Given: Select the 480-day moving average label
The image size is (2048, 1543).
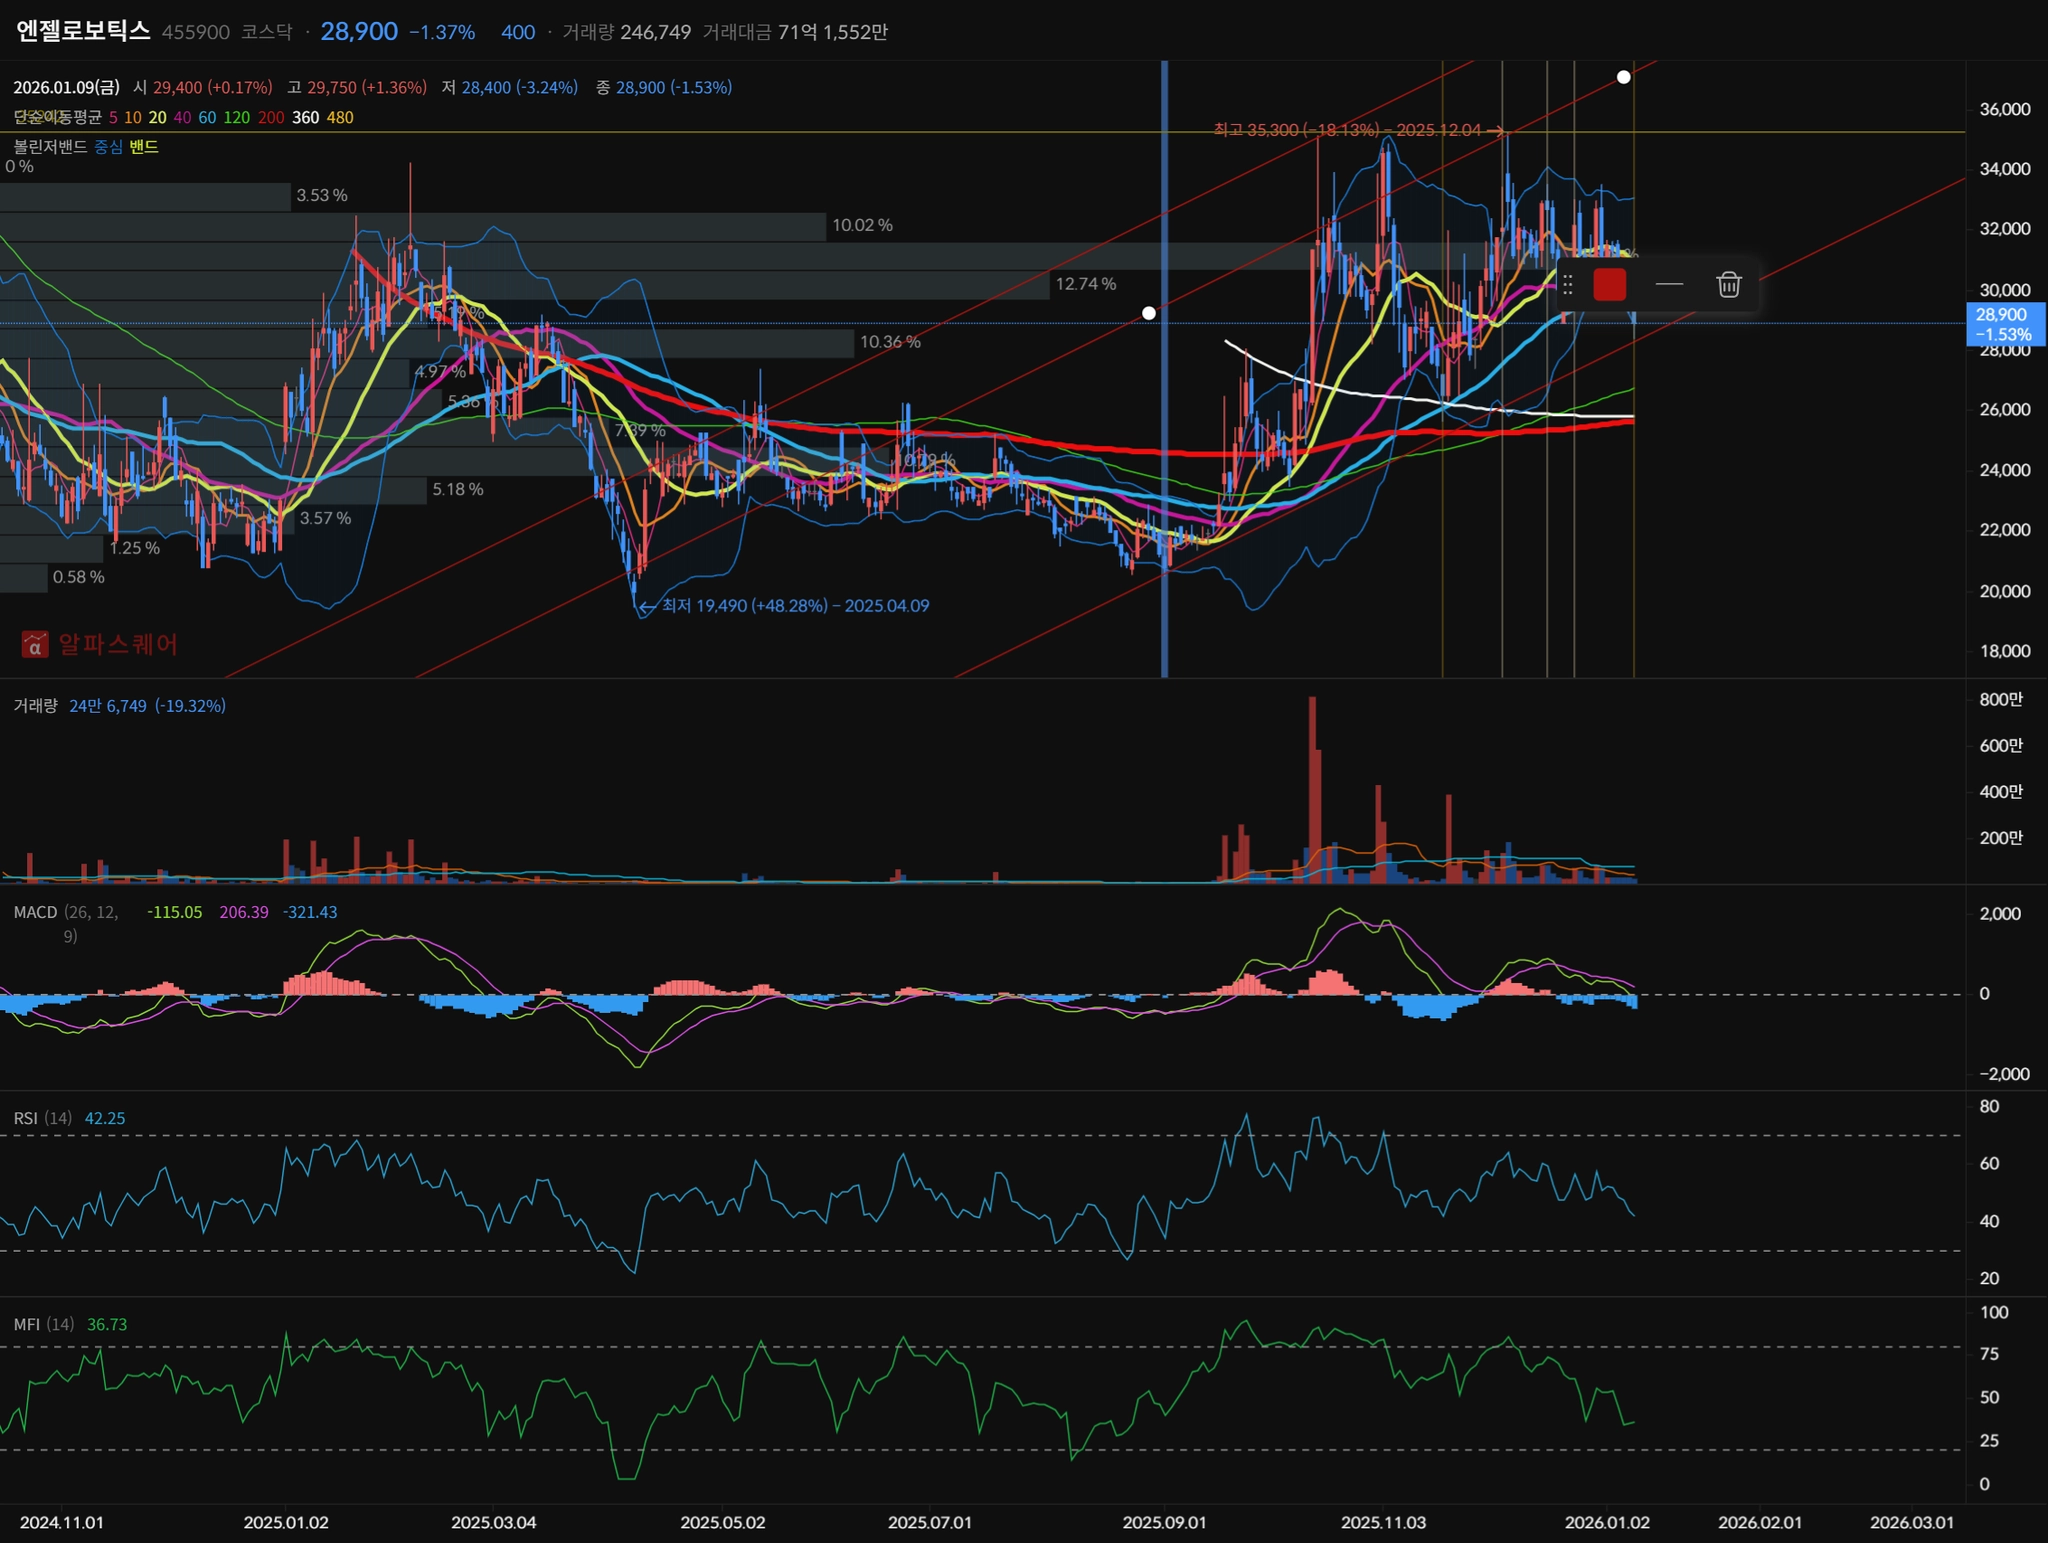Looking at the screenshot, I should click(x=340, y=118).
